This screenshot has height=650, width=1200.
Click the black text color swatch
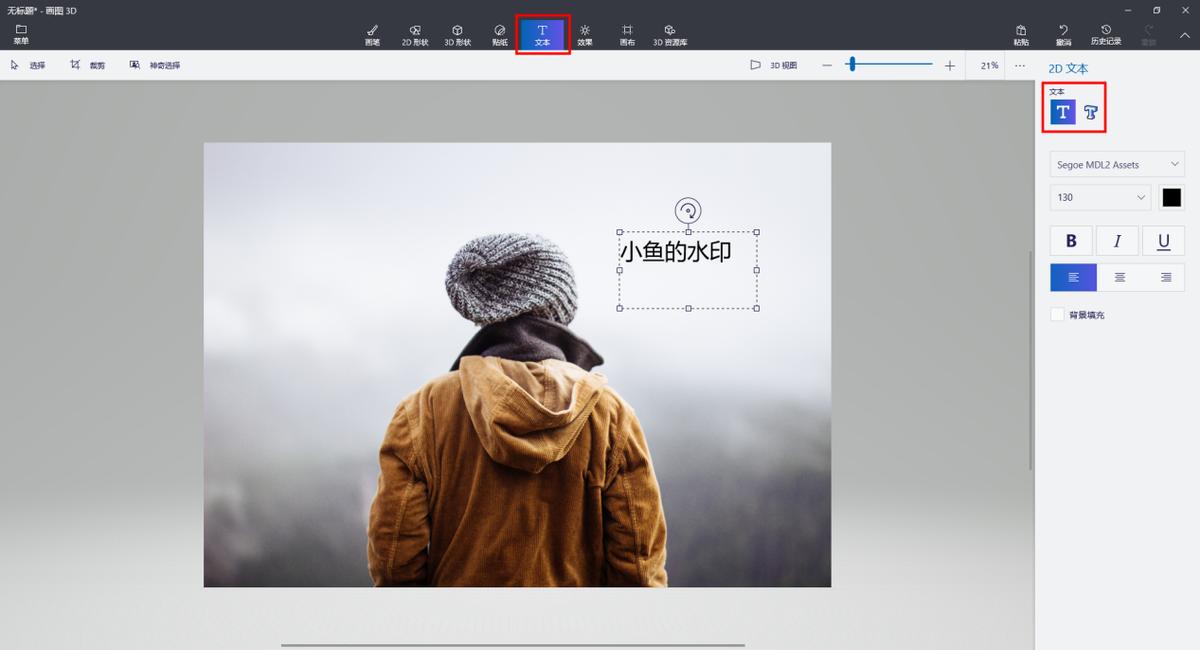(1171, 198)
